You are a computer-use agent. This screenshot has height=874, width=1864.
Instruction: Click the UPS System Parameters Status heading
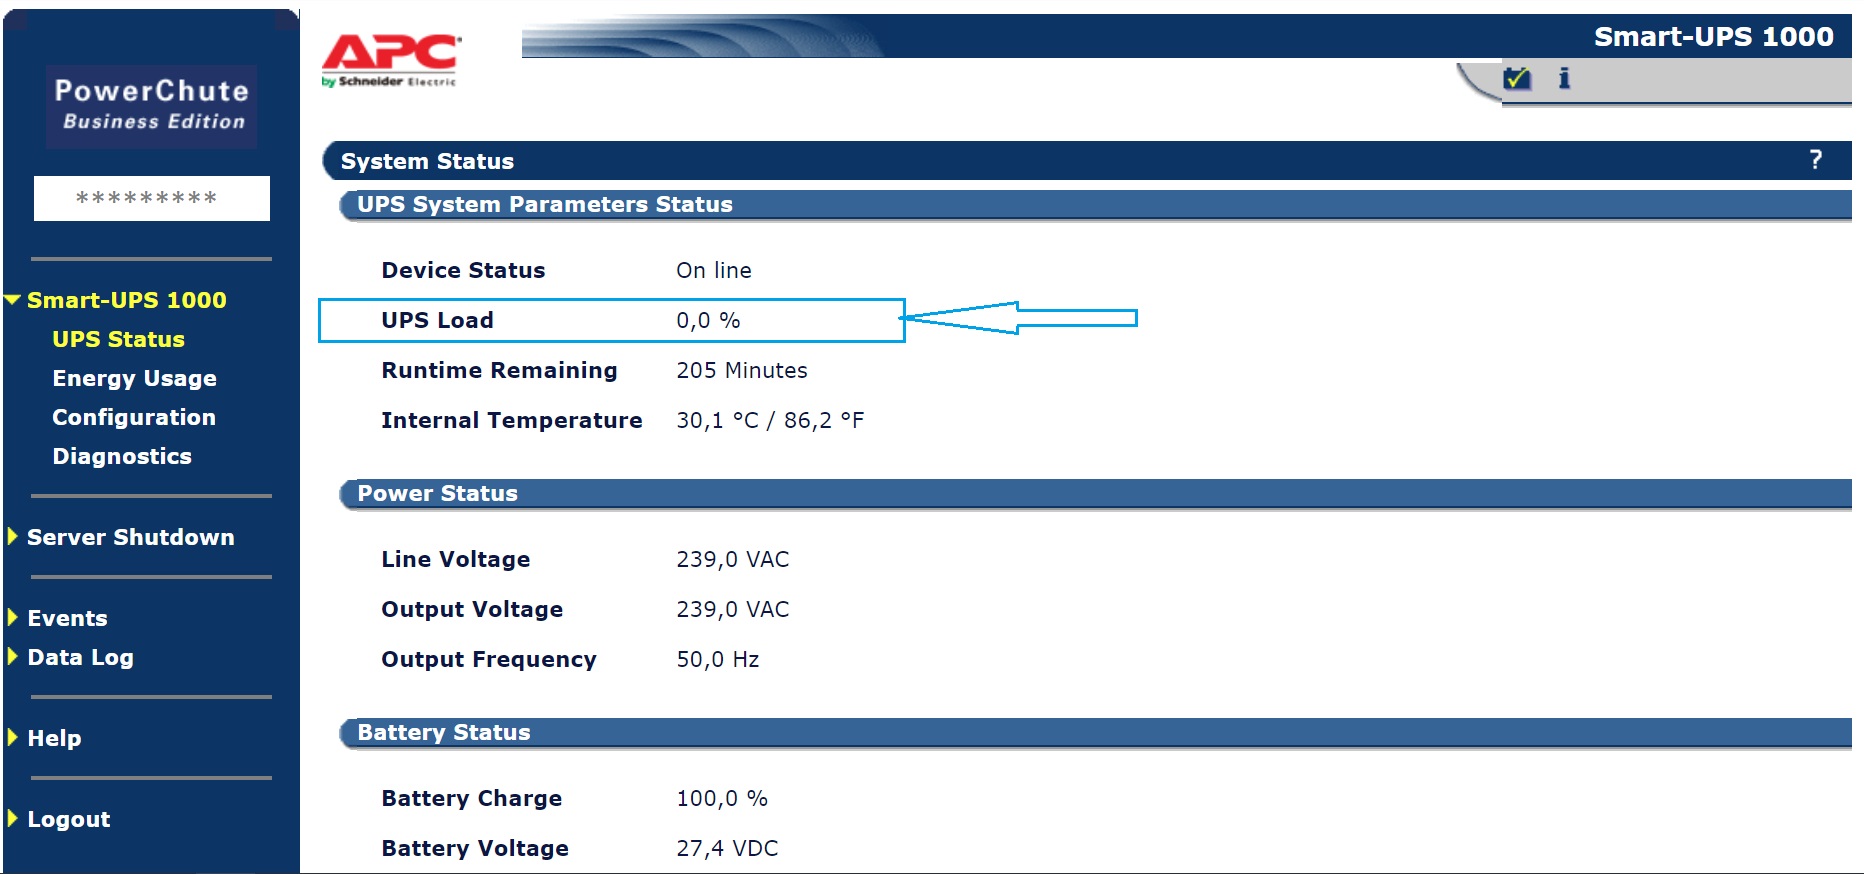545,204
